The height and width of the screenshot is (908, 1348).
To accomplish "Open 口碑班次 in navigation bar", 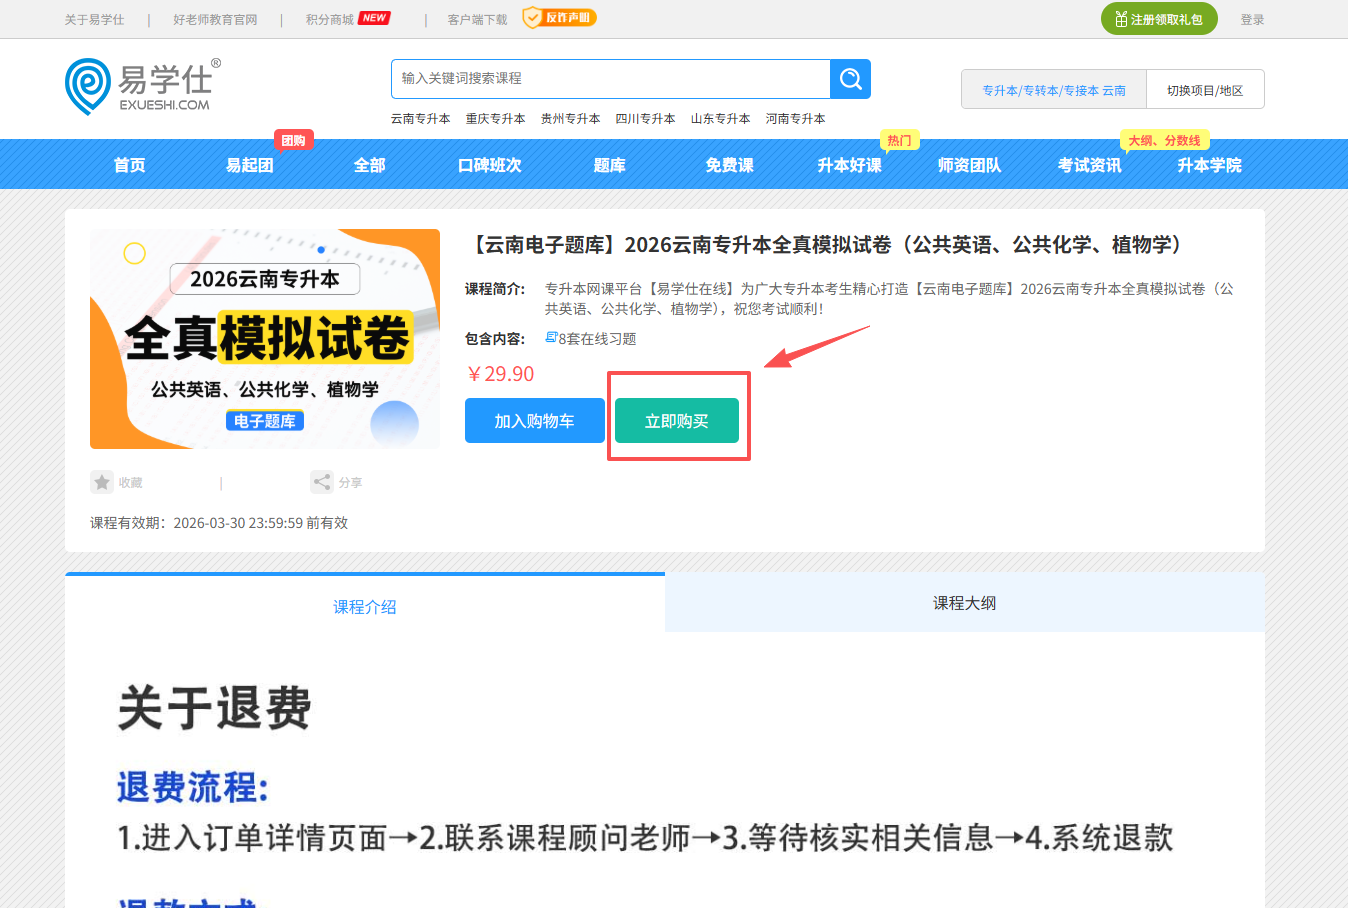I will tap(490, 165).
